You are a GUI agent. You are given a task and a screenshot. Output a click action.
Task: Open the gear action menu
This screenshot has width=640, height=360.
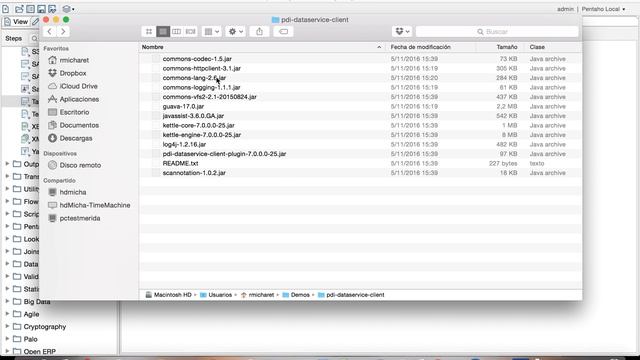pyautogui.click(x=236, y=31)
